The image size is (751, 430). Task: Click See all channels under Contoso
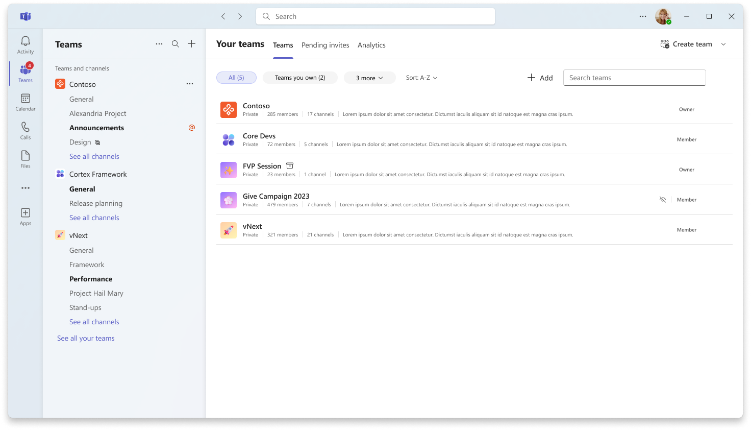[x=94, y=157]
